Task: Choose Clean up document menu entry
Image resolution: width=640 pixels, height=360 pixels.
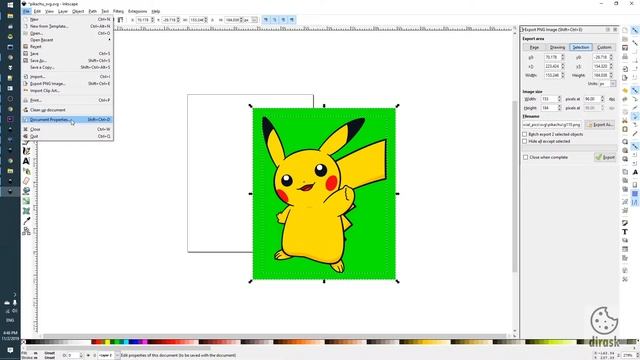Action: [x=67, y=110]
